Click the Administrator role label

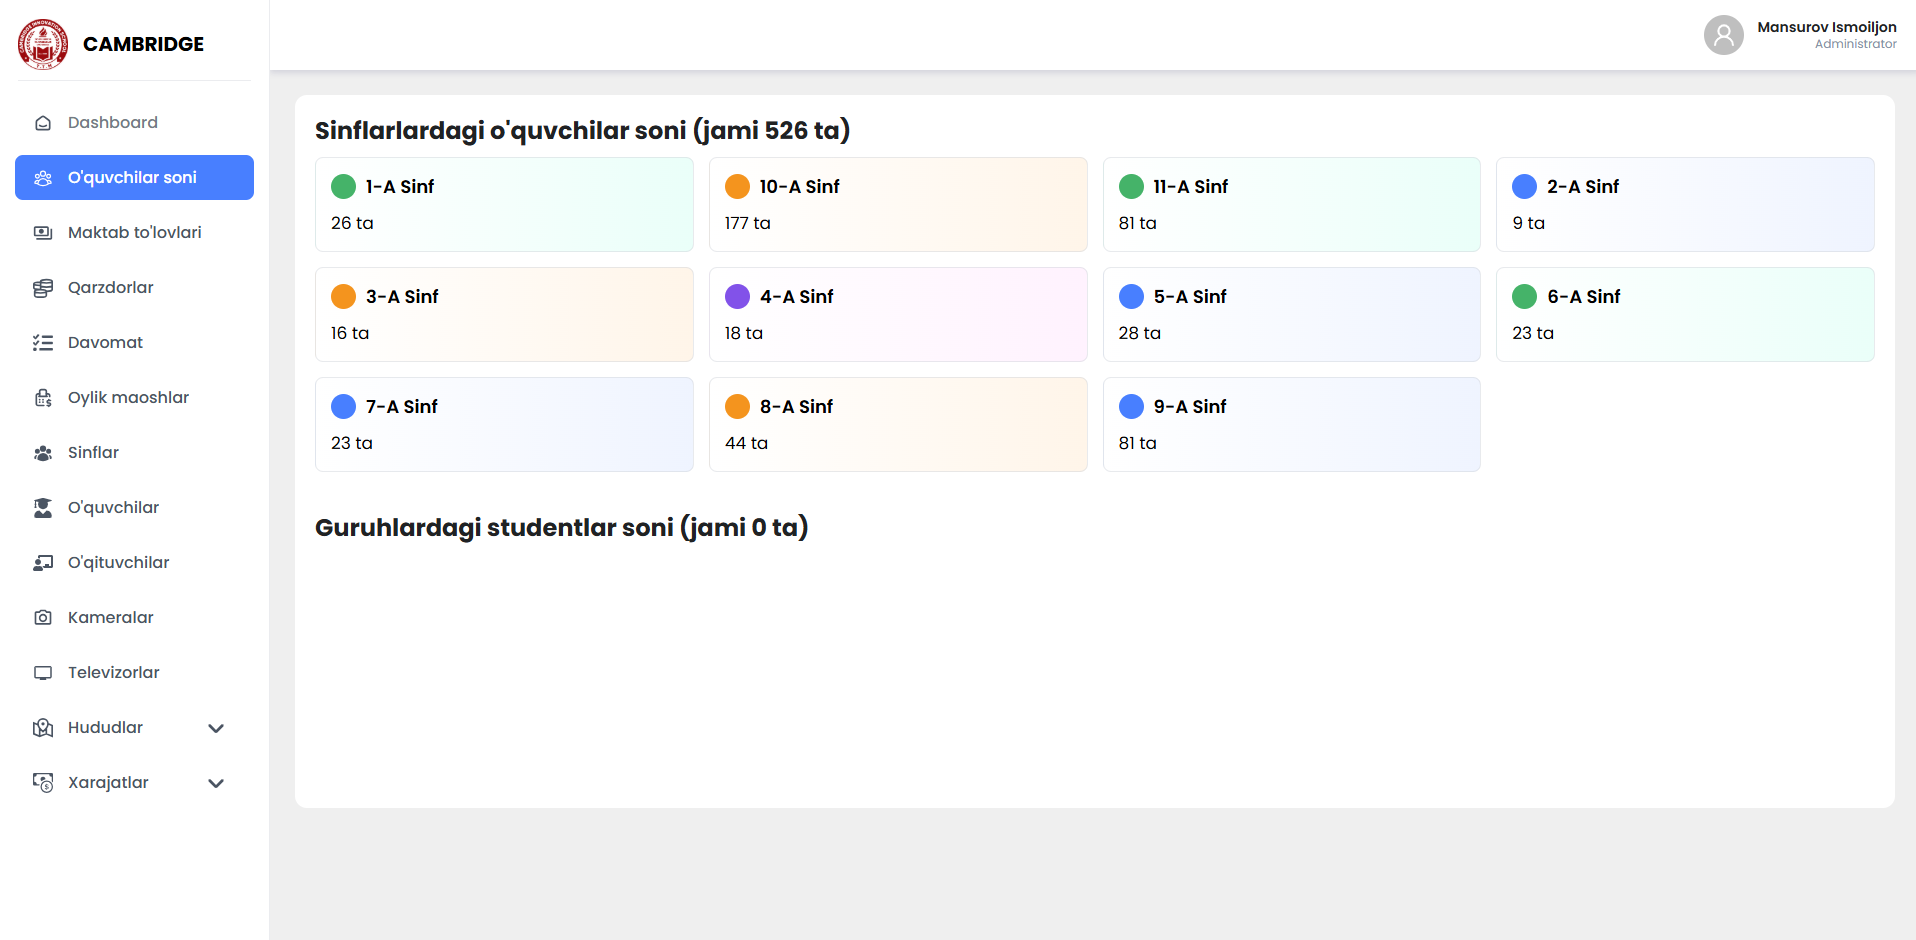click(x=1856, y=44)
